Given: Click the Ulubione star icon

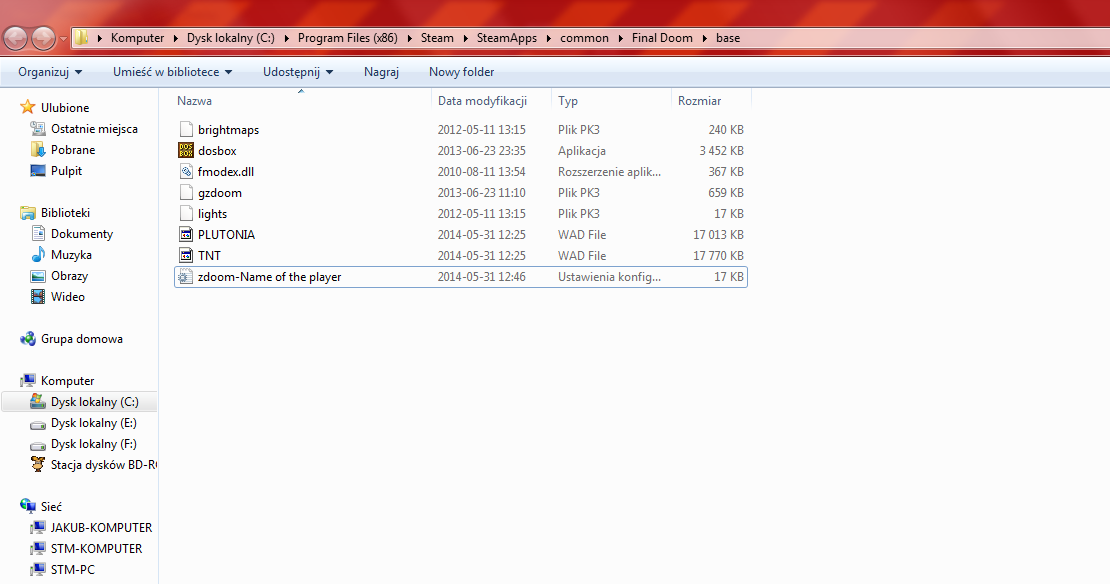Looking at the screenshot, I should click(x=28, y=107).
